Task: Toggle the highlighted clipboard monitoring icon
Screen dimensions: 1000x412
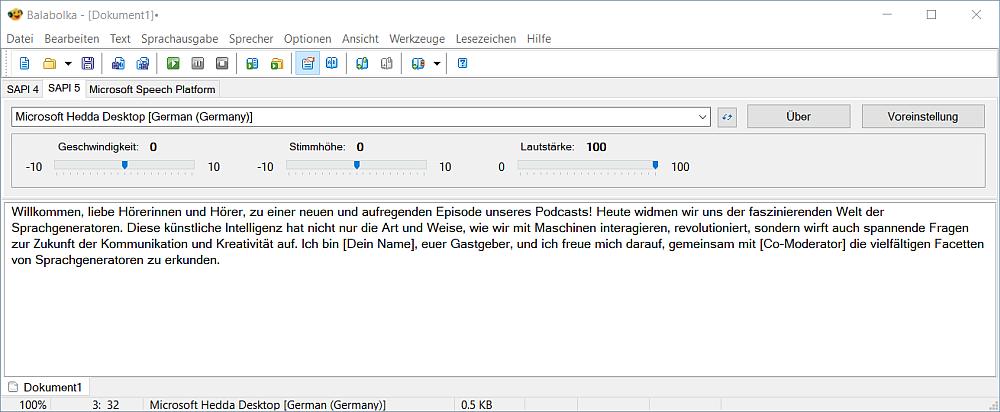Action: 307,64
